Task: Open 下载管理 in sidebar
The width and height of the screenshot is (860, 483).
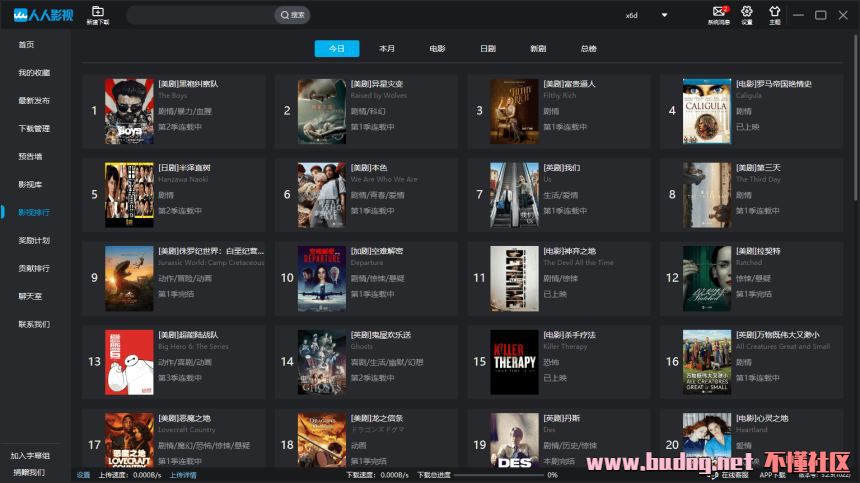Action: click(x=34, y=128)
